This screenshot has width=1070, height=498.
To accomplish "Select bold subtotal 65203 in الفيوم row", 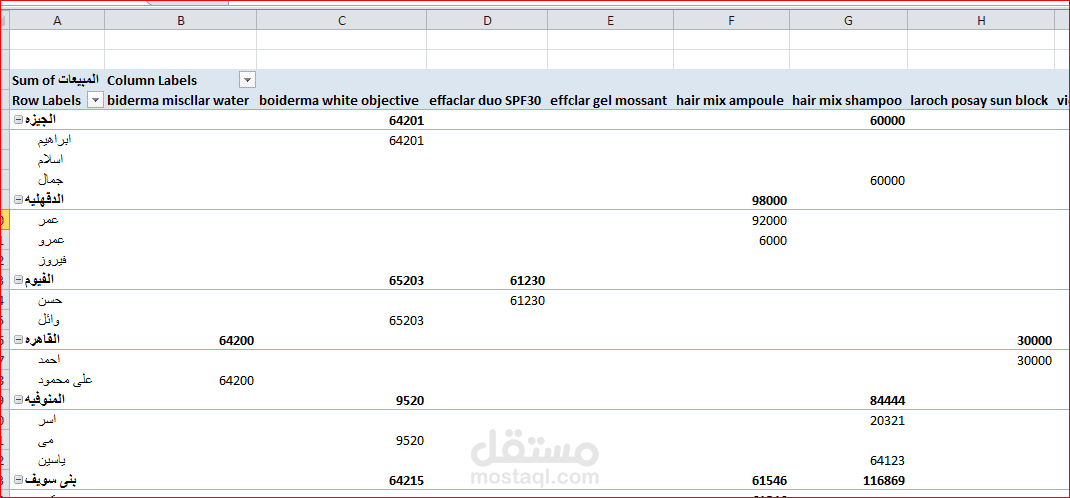I will click(x=407, y=280).
